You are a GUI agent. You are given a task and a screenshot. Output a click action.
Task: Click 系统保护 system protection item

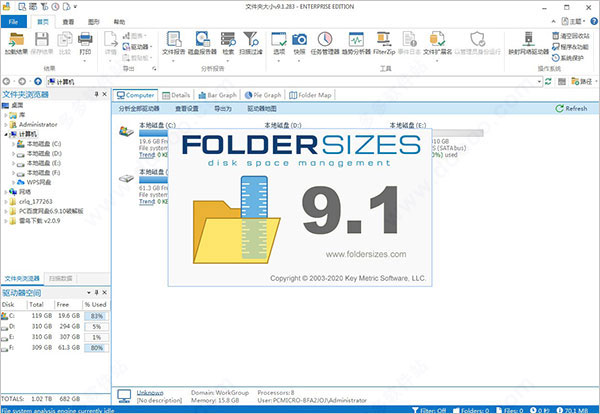[x=568, y=58]
